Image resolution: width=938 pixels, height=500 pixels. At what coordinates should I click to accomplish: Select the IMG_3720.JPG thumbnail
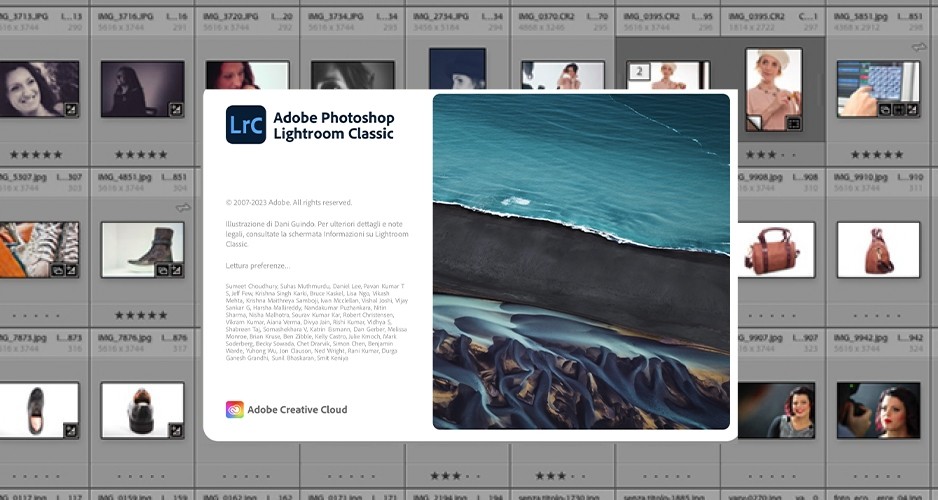tap(247, 75)
